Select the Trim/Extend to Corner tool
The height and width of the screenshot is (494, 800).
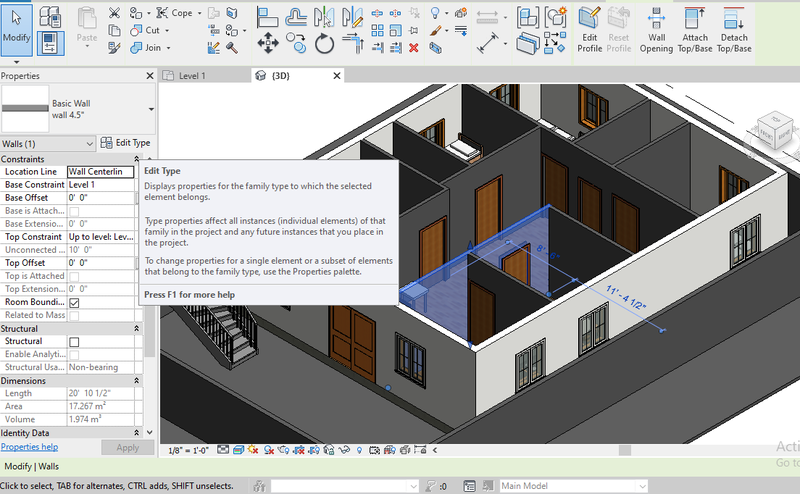pyautogui.click(x=353, y=43)
